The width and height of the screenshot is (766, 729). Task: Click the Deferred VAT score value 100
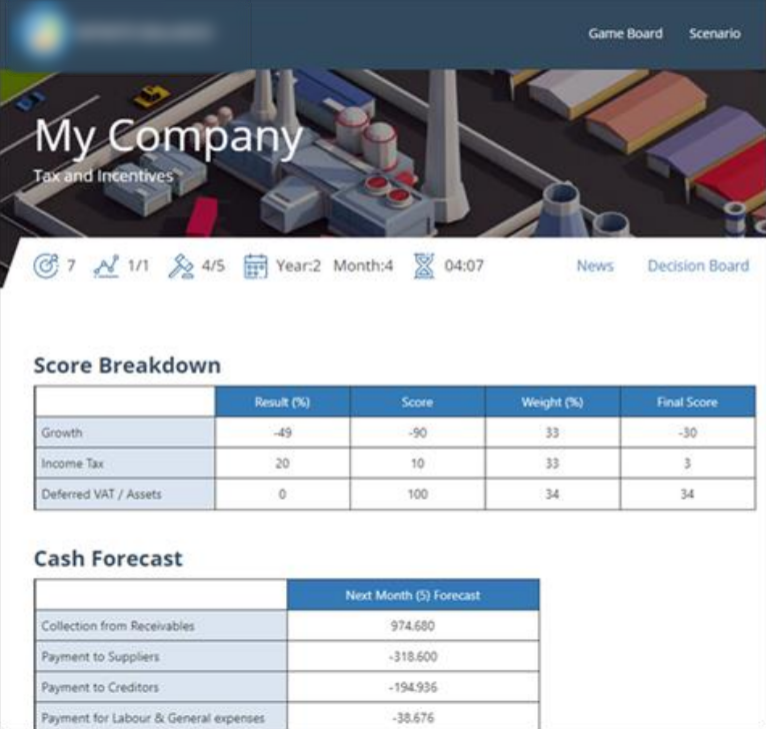(x=418, y=494)
